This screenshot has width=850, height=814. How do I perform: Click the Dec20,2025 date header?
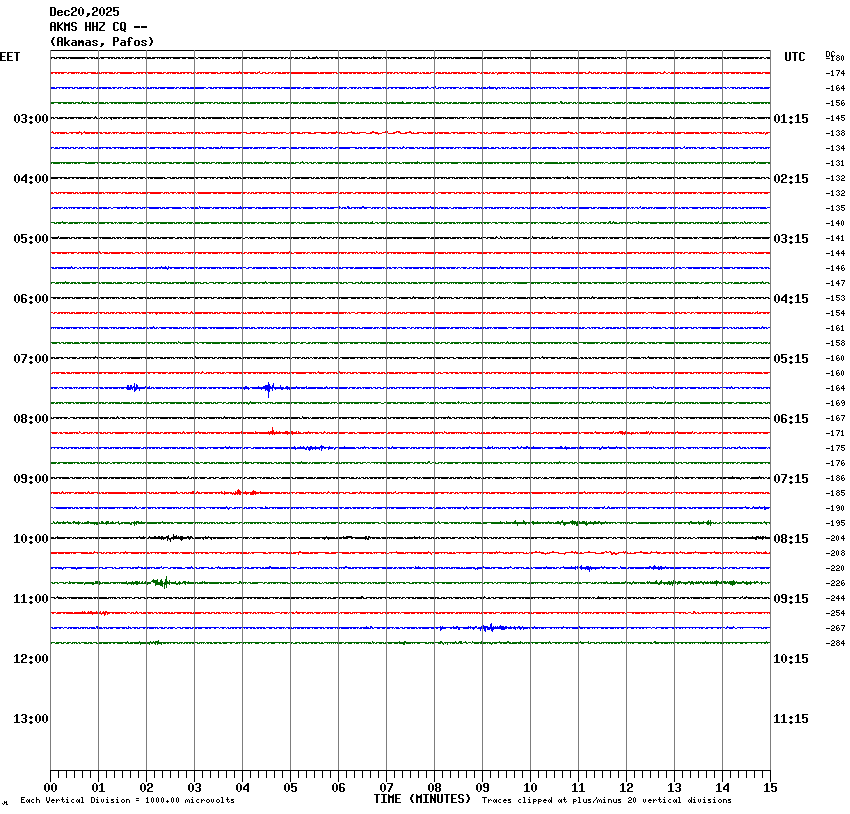click(x=84, y=12)
